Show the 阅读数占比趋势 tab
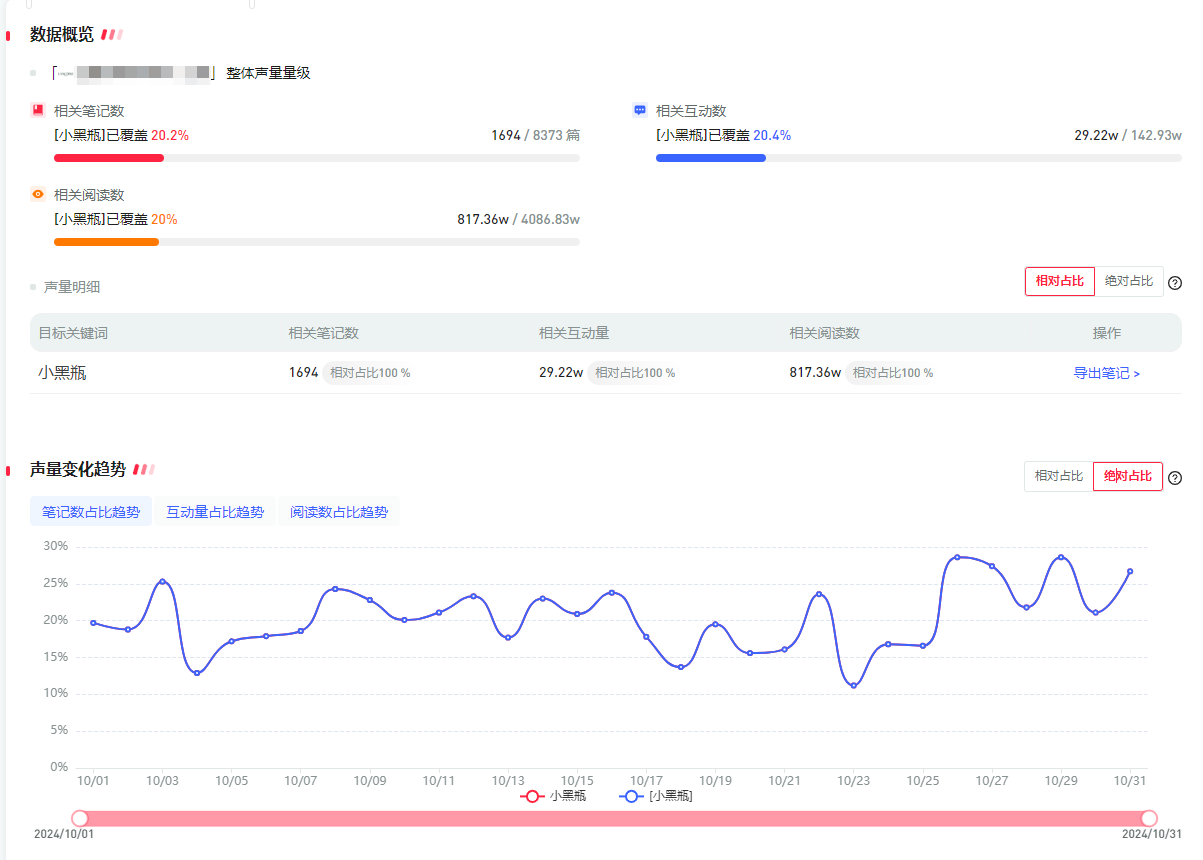This screenshot has height=860, width=1203. point(339,512)
